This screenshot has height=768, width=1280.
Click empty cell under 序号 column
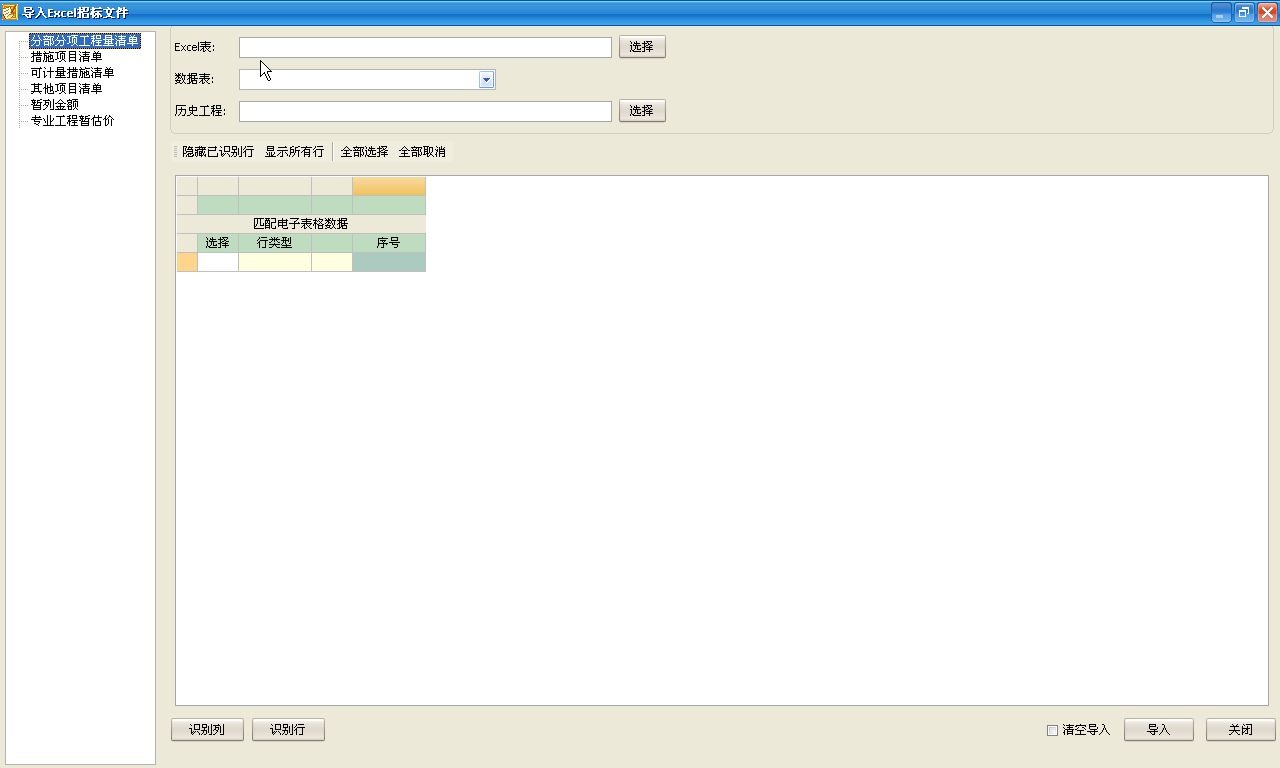click(389, 262)
